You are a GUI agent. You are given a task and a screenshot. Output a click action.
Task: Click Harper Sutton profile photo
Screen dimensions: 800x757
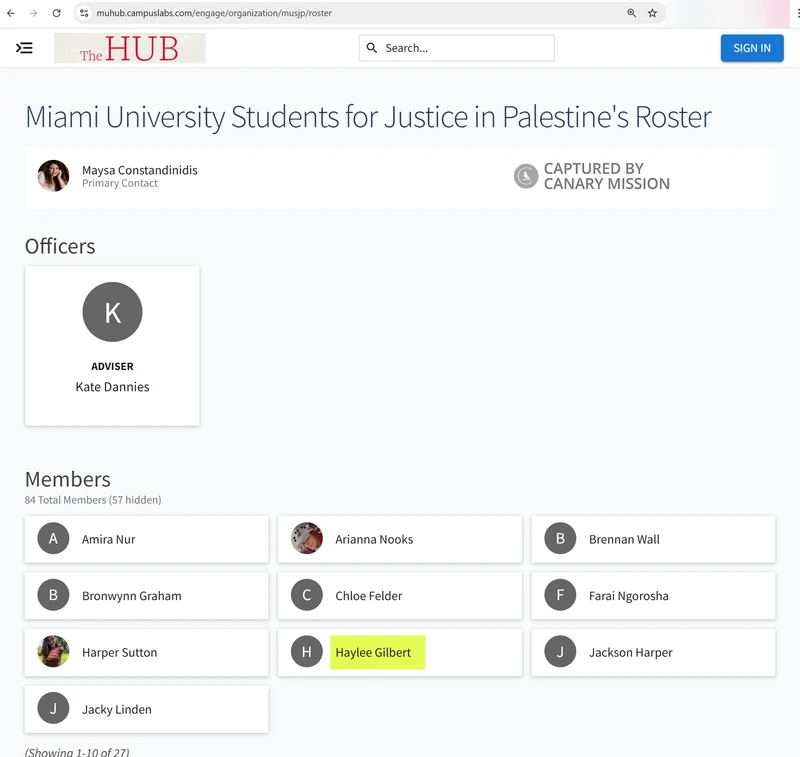click(x=53, y=651)
